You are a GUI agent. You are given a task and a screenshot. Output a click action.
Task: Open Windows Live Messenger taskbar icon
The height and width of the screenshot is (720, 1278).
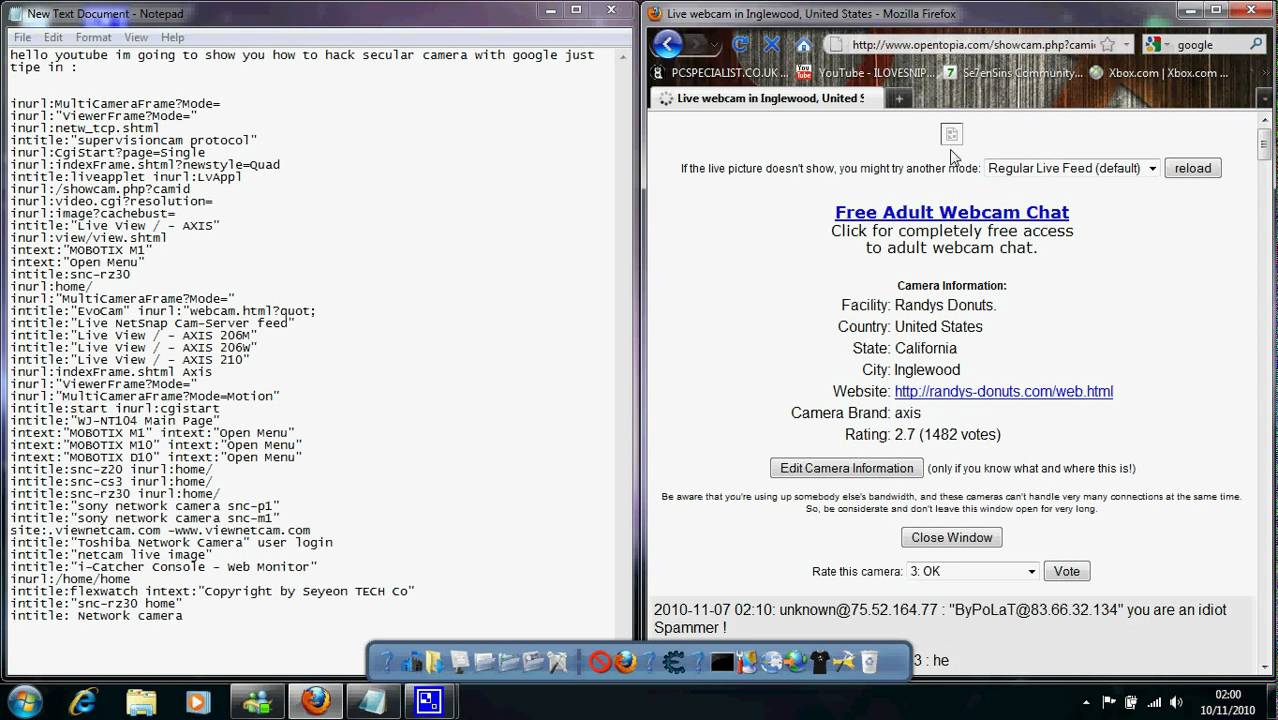pyautogui.click(x=258, y=701)
